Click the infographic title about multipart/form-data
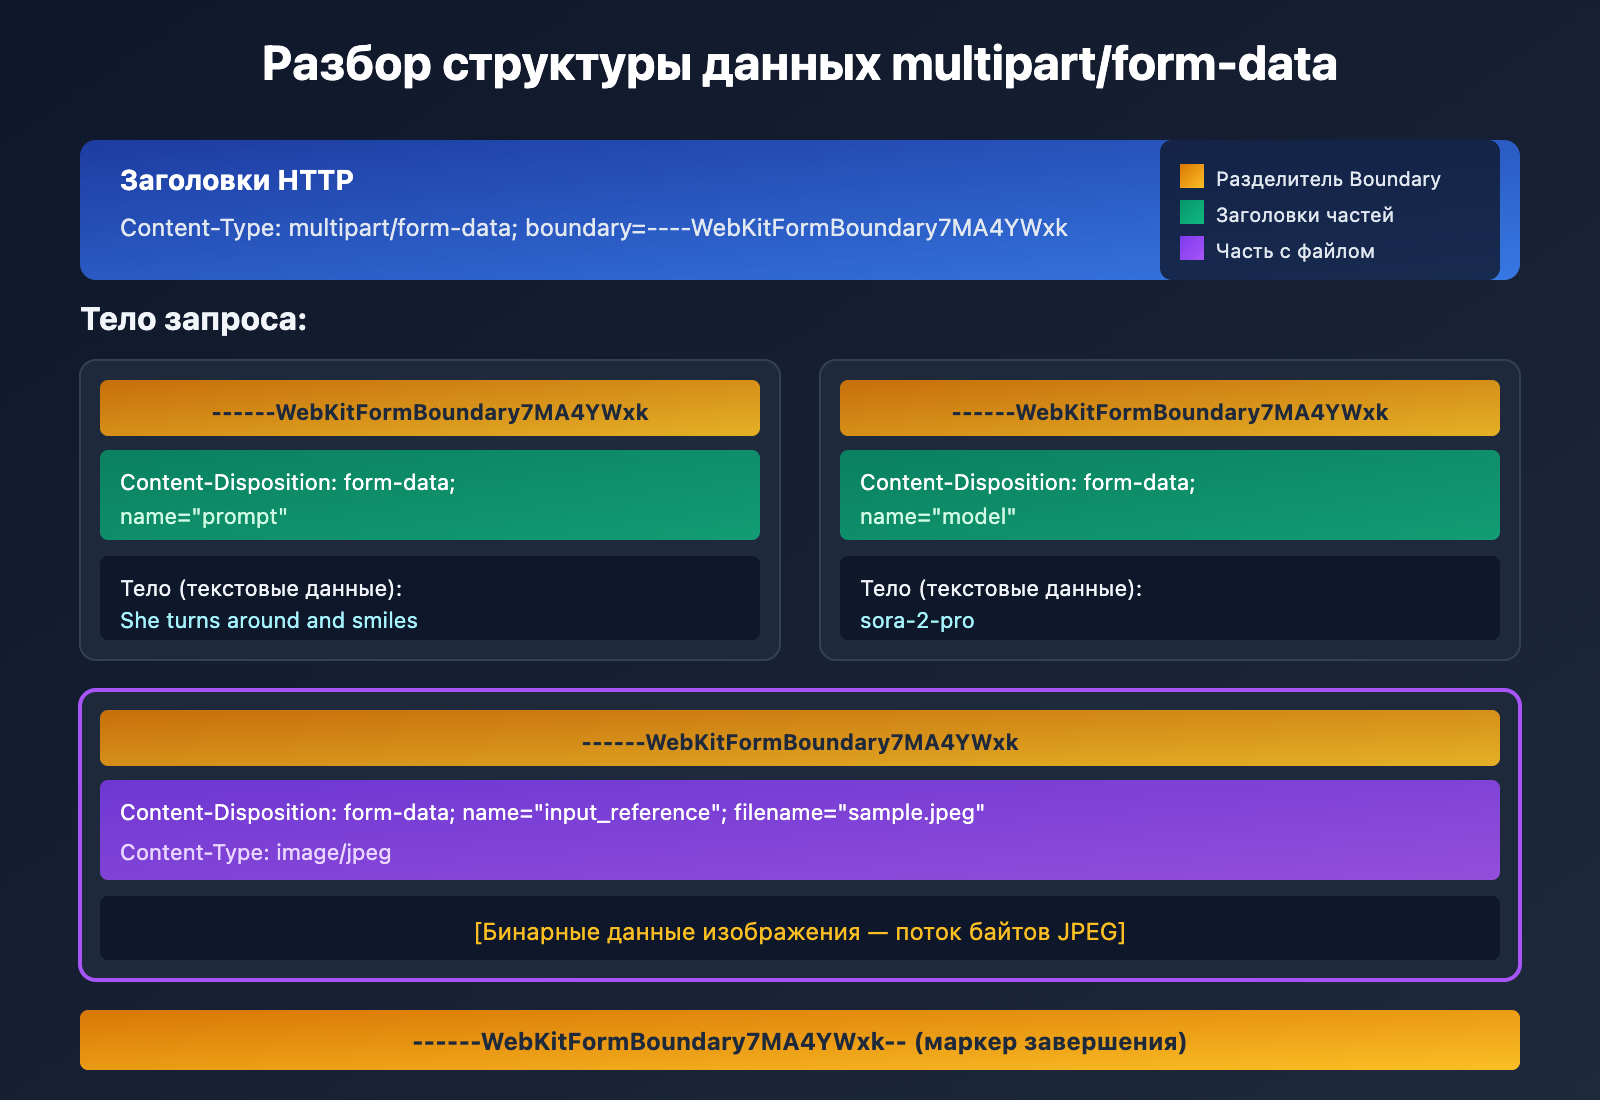Viewport: 1600px width, 1100px height. coord(800,66)
